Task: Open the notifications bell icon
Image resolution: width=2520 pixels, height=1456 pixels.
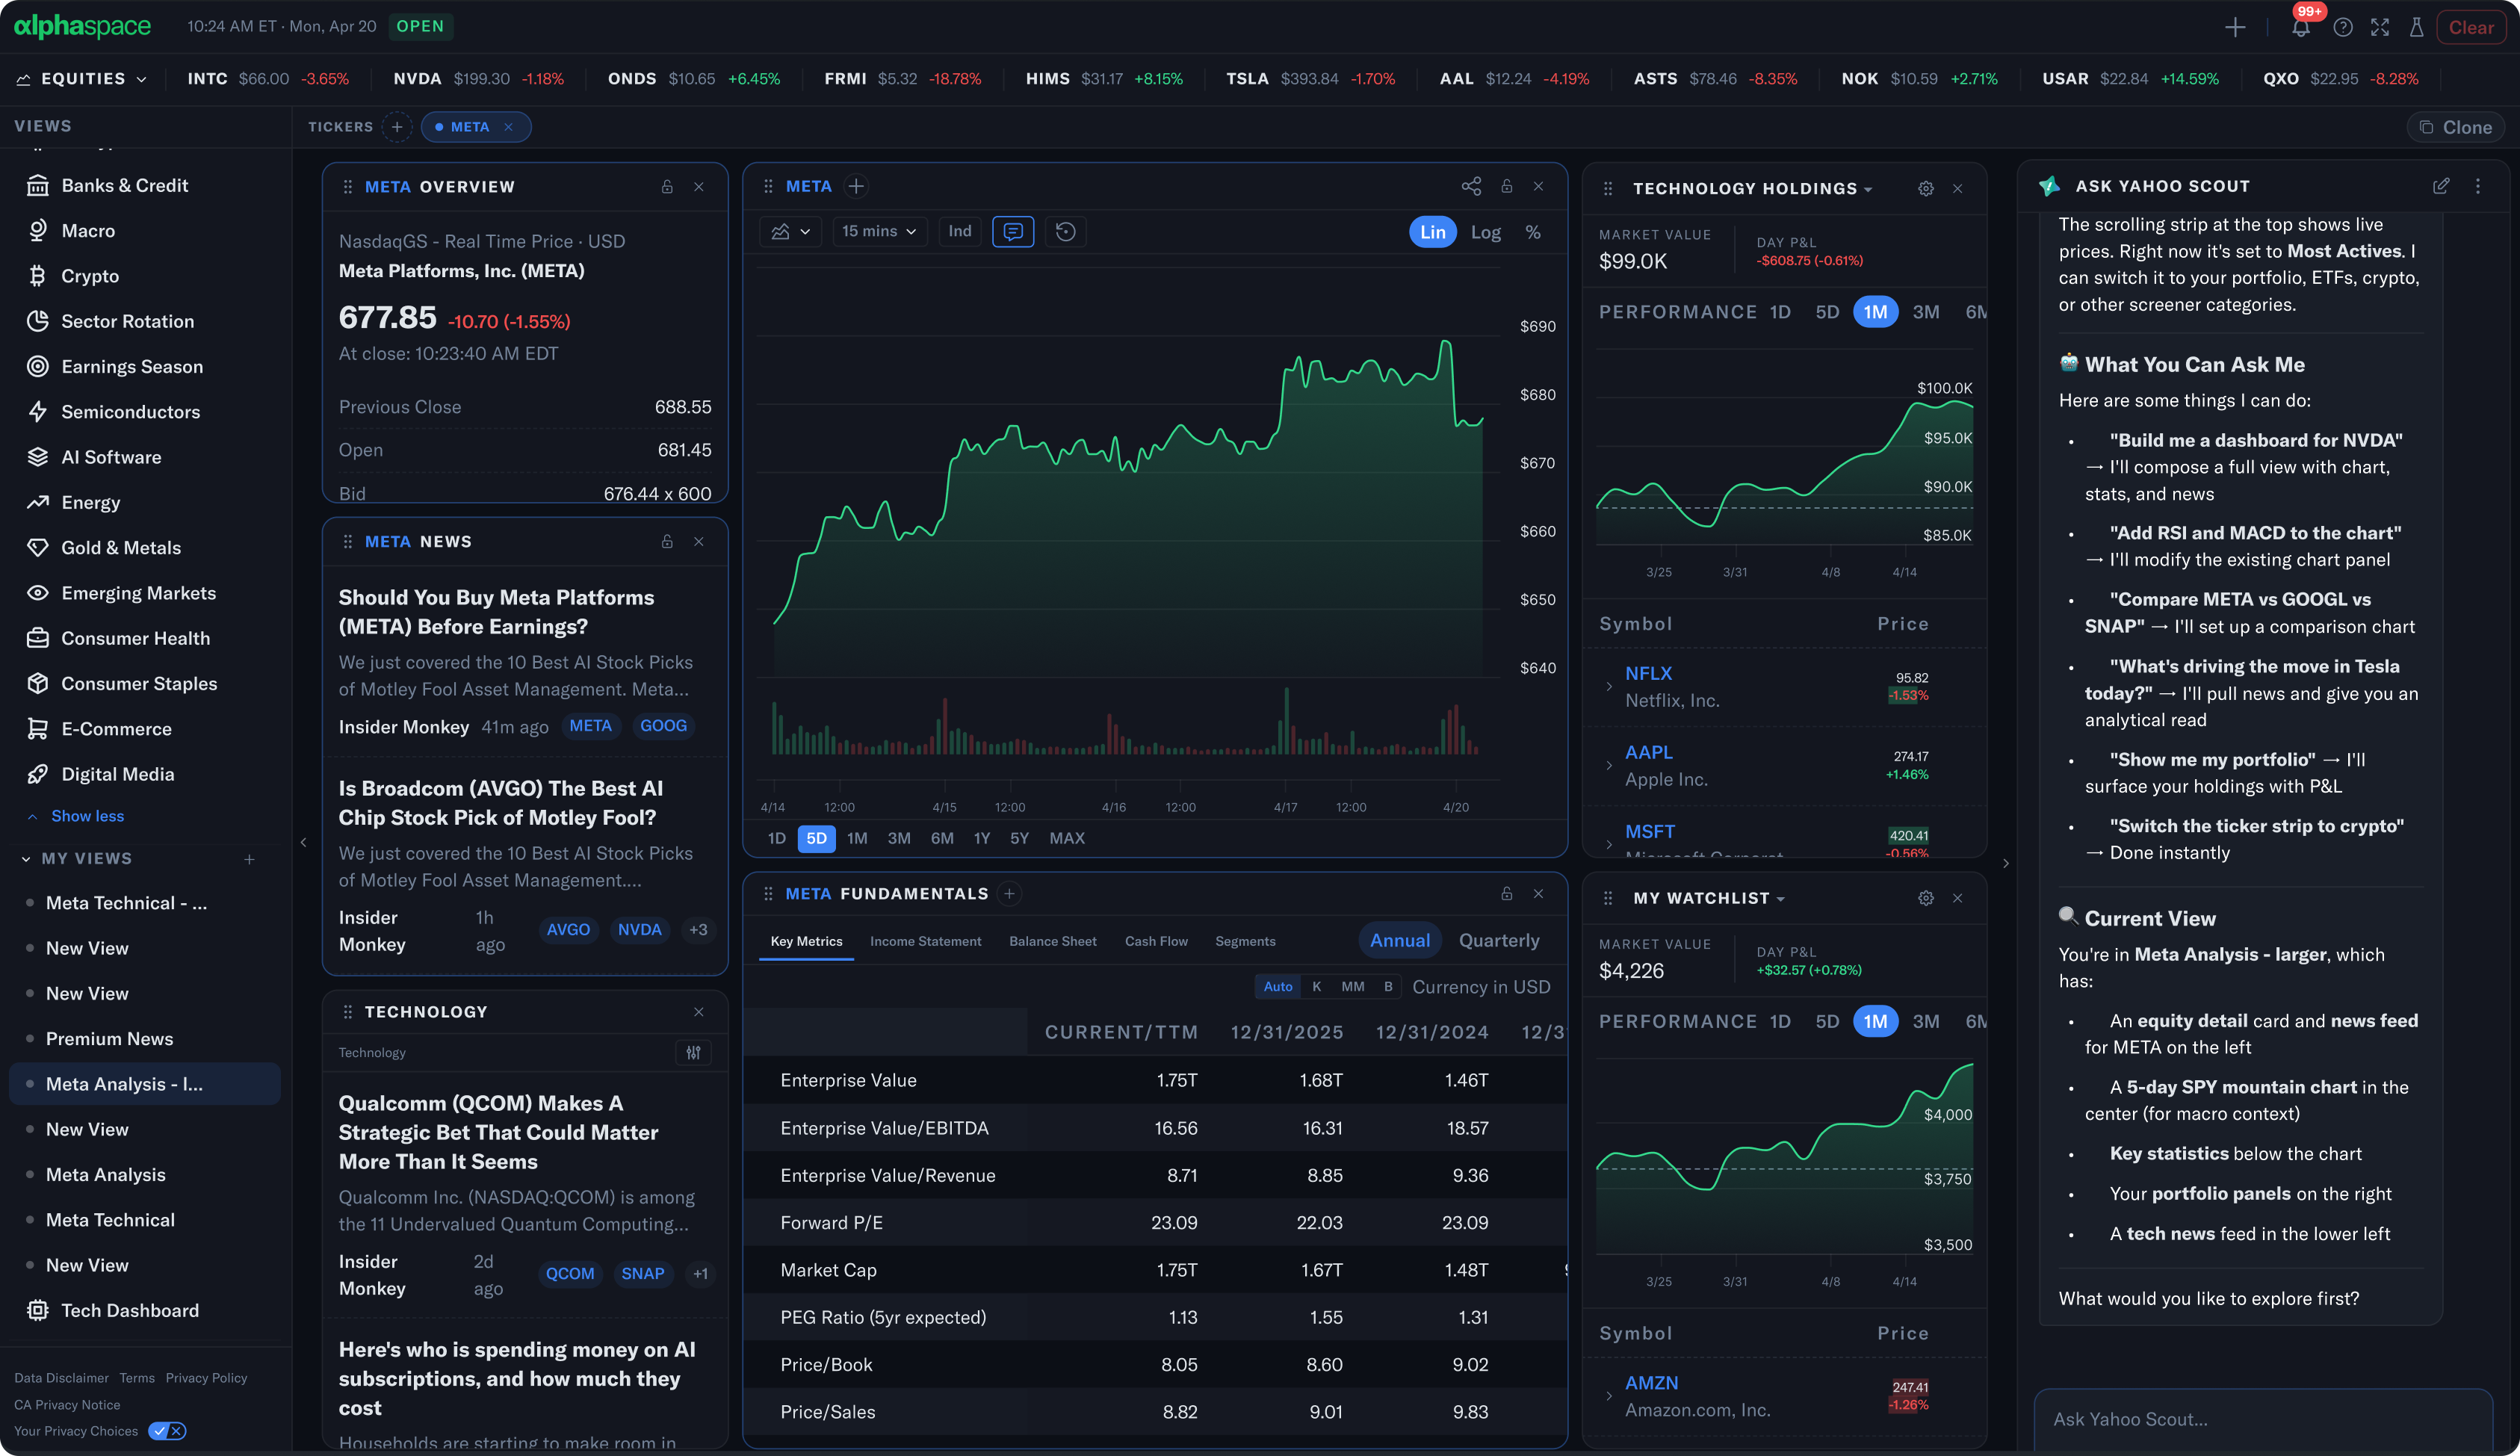Action: pos(2301,27)
